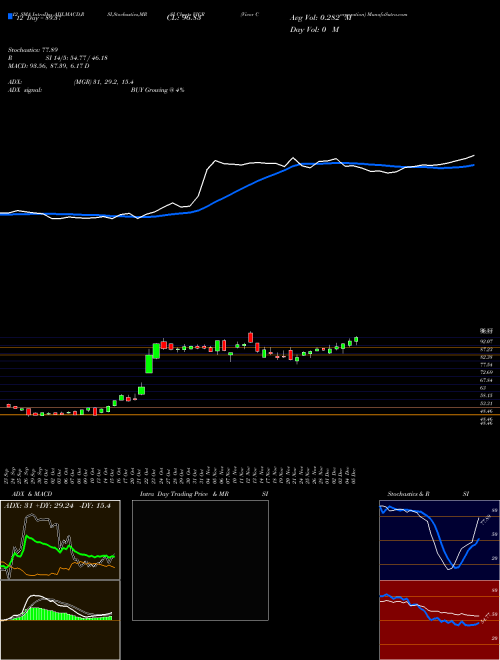Select the 'Day Vol: 0 M' text
Viewport: 500px width, 660px height.
(x=314, y=30)
